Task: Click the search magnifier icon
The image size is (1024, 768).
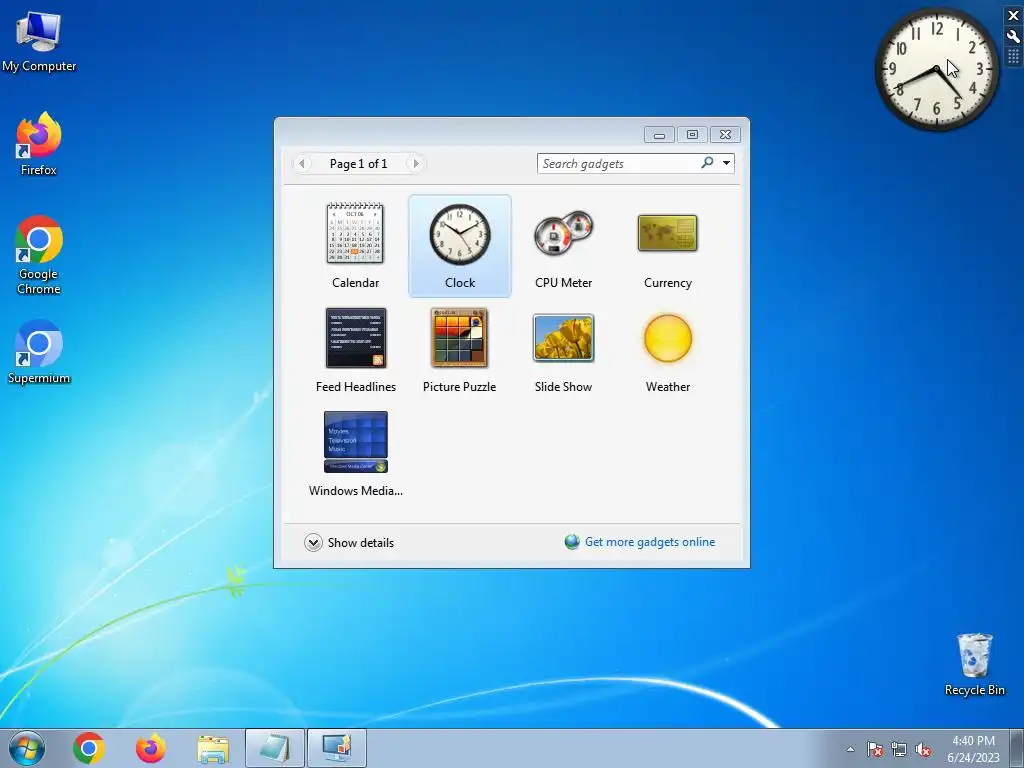Action: [x=707, y=163]
